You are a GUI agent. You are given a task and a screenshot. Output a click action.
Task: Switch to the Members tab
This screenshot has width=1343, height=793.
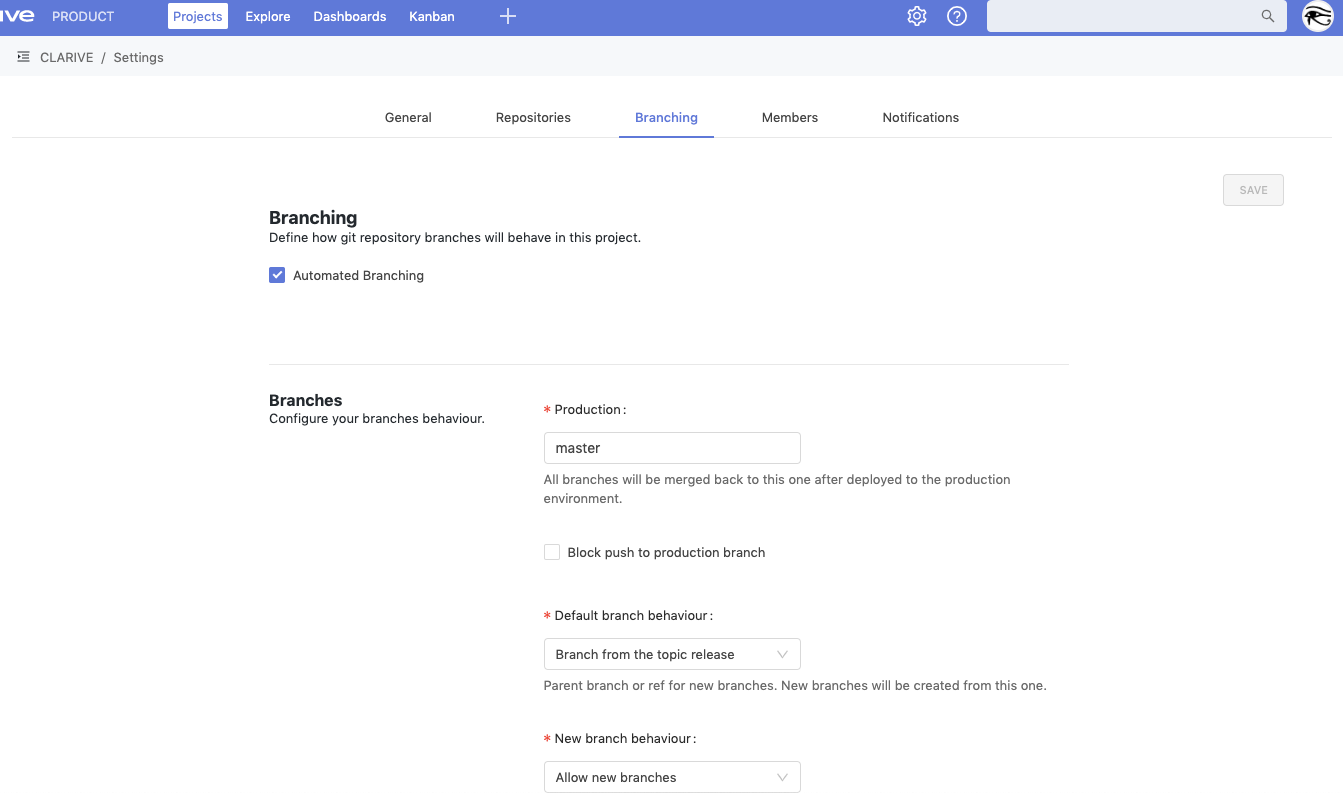tap(790, 117)
